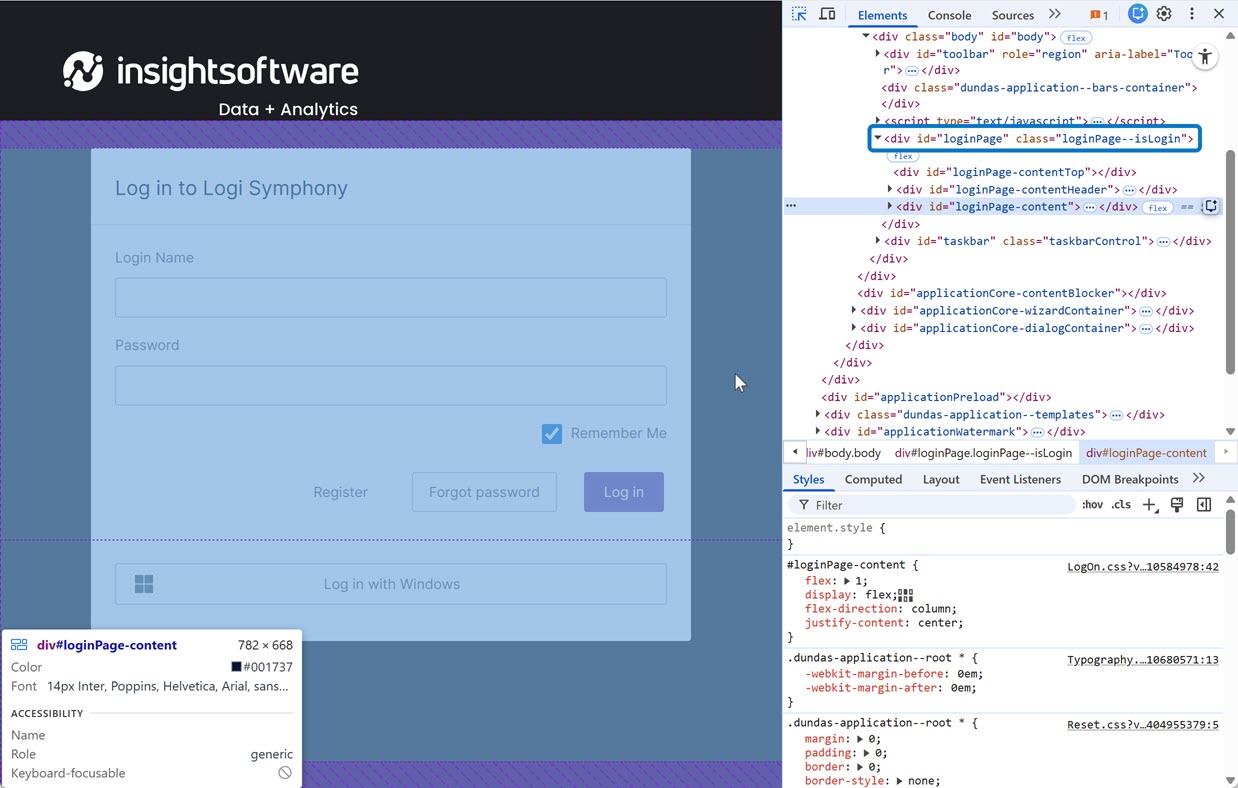
Task: Uncheck the Remember Me checkbox
Action: 552,433
